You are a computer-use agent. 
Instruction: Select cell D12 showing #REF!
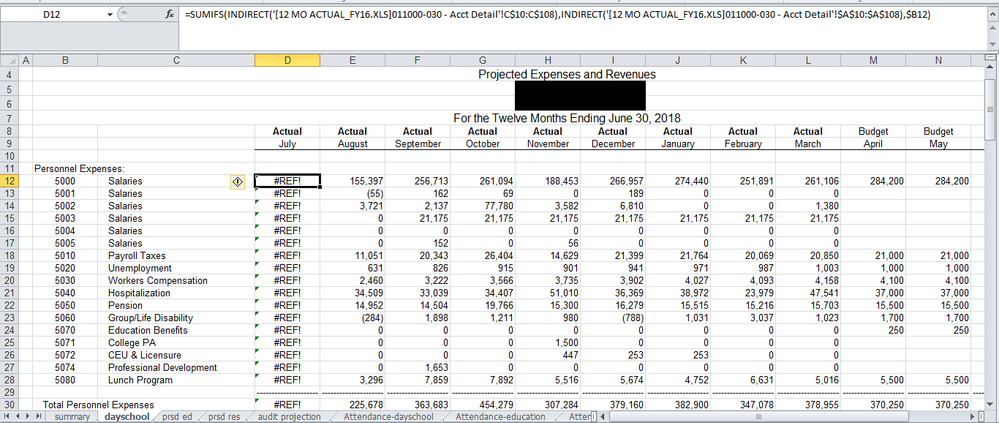(x=287, y=181)
